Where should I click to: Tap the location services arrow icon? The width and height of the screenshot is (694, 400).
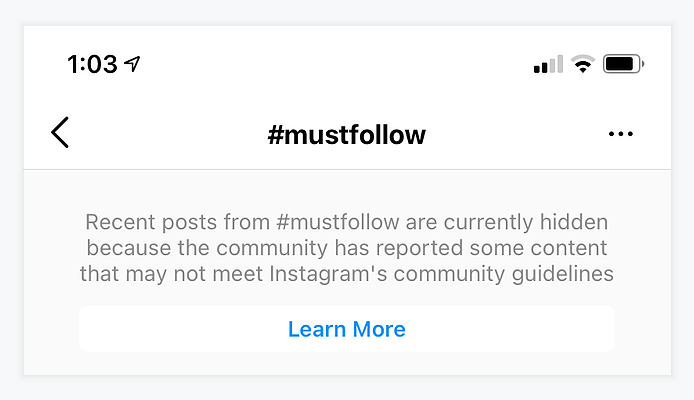pyautogui.click(x=132, y=64)
